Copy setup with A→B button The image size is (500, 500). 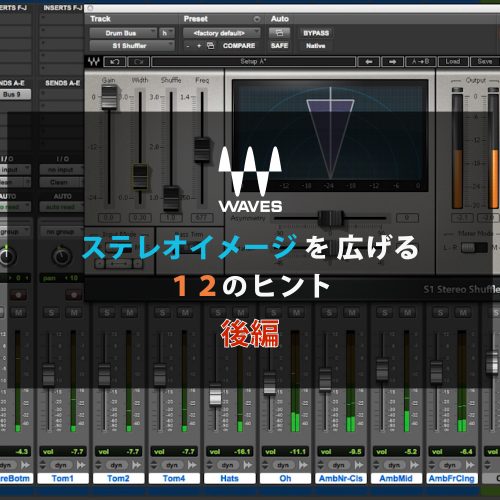pos(421,62)
